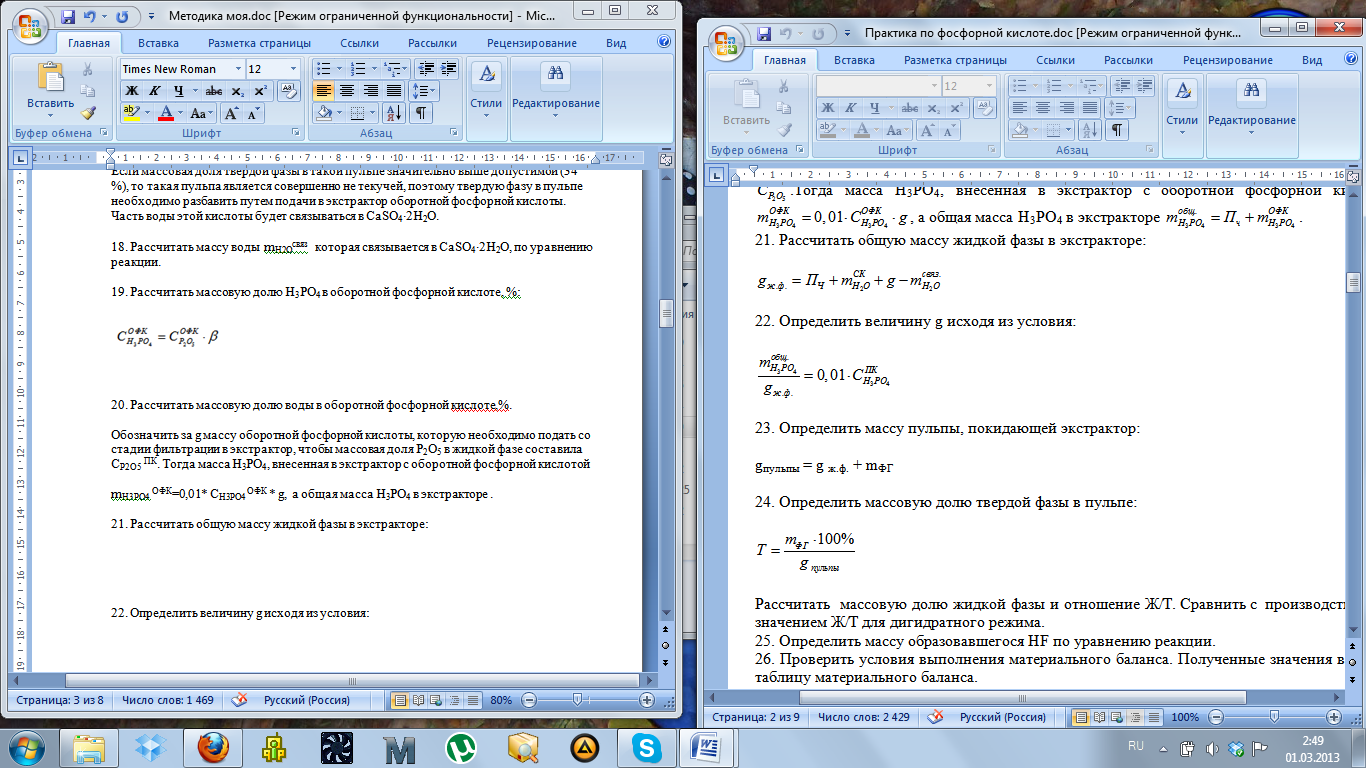Toggle strikethrough in Методика моя window
This screenshot has width=1366, height=768.
(x=212, y=91)
